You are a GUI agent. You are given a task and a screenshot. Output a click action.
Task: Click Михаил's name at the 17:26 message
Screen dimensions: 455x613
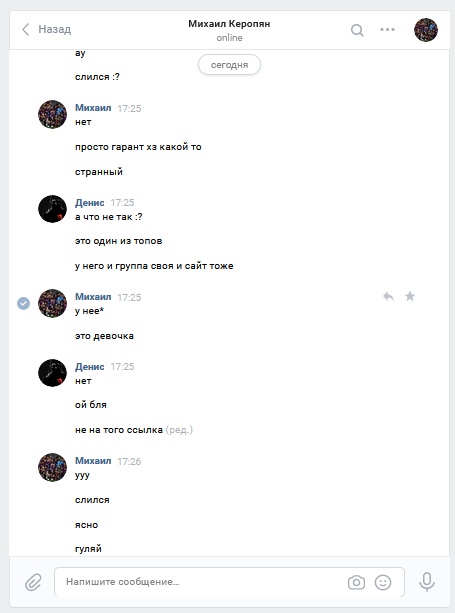[x=93, y=461]
